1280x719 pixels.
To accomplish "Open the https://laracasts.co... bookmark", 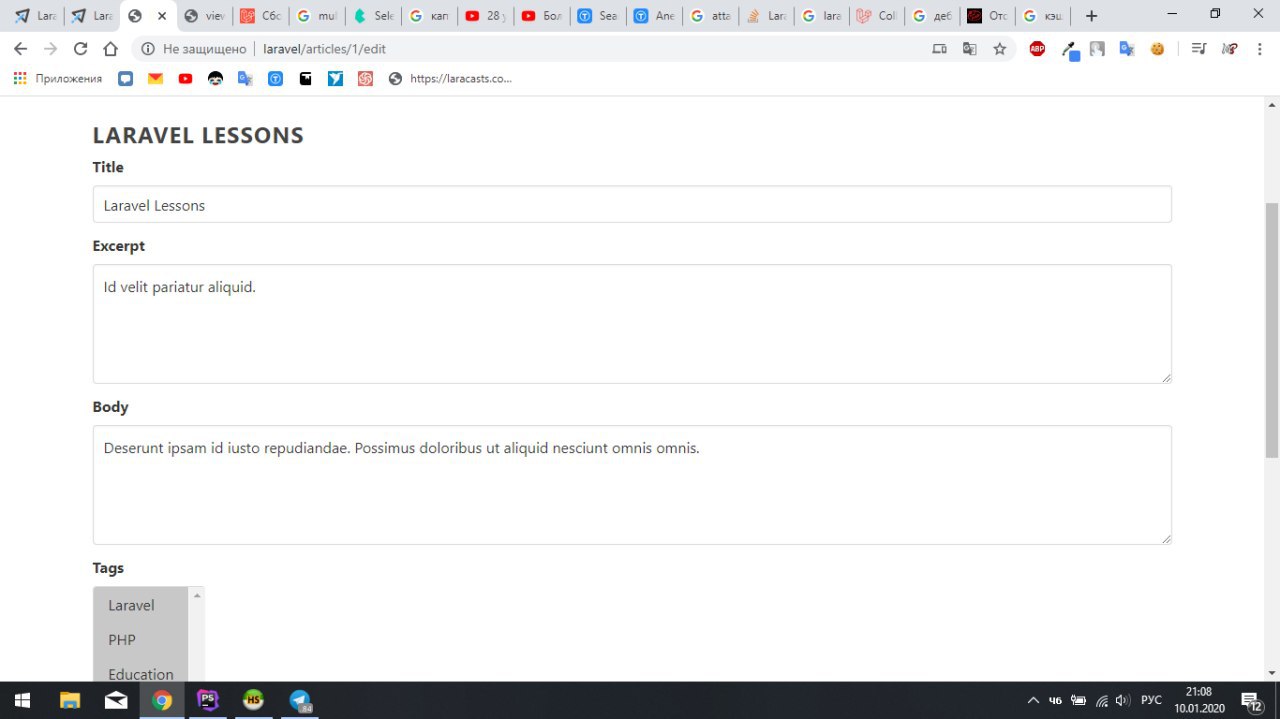I will (450, 79).
